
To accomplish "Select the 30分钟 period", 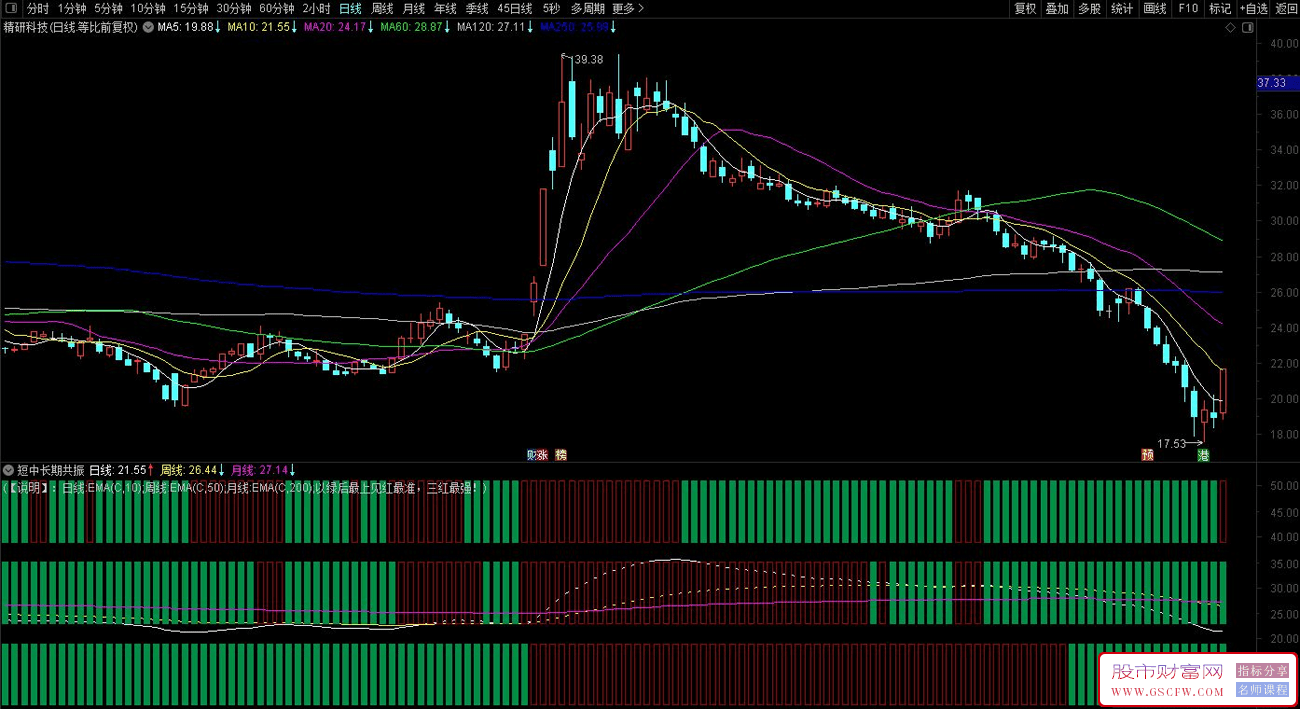I will coord(234,8).
